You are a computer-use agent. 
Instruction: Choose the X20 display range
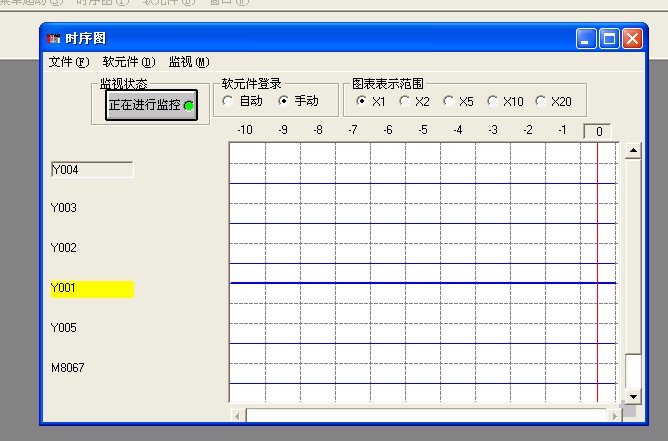[x=541, y=101]
